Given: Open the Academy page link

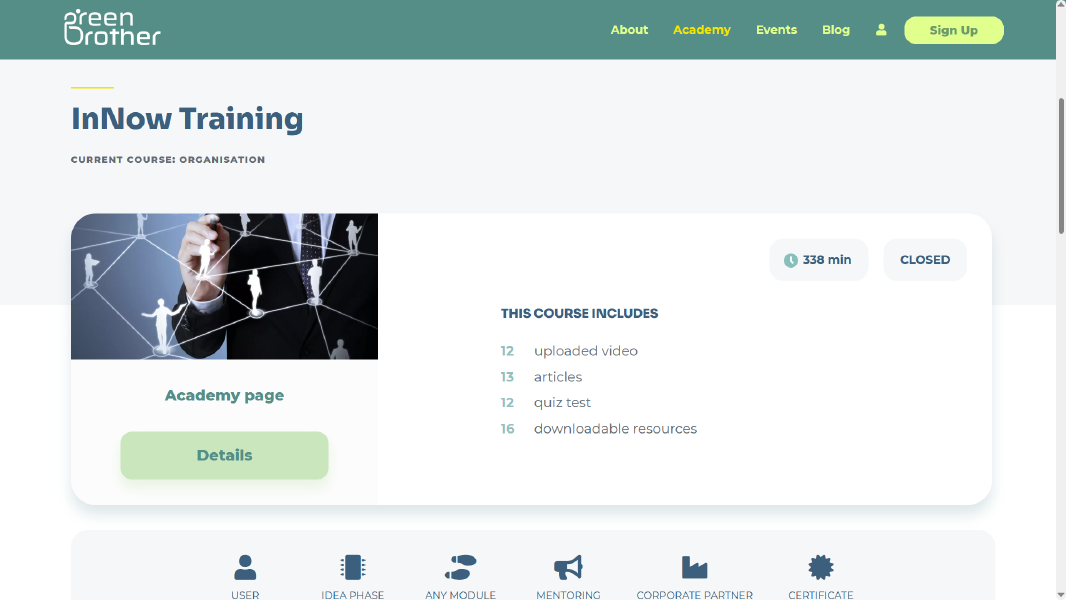Looking at the screenshot, I should [x=224, y=395].
